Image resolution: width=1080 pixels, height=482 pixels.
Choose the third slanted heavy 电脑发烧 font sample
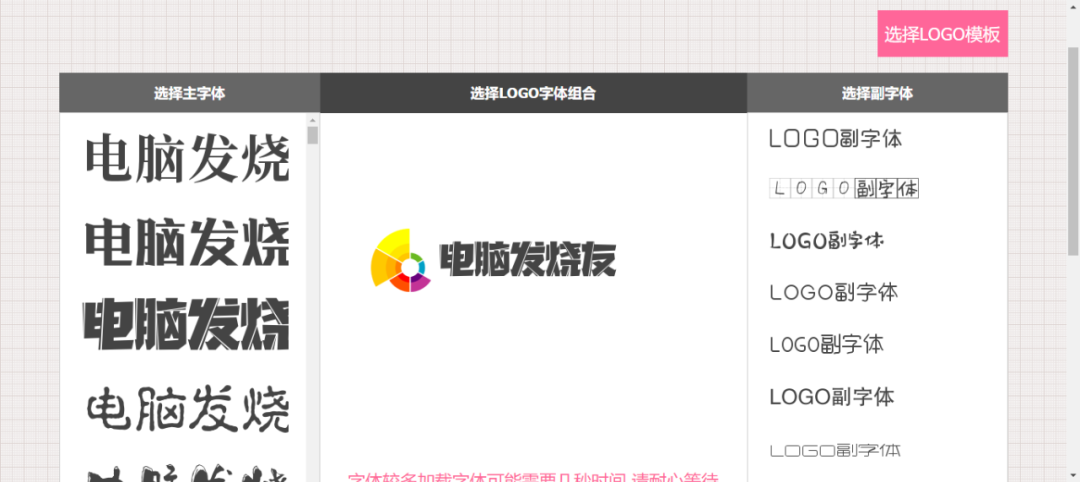click(x=186, y=324)
